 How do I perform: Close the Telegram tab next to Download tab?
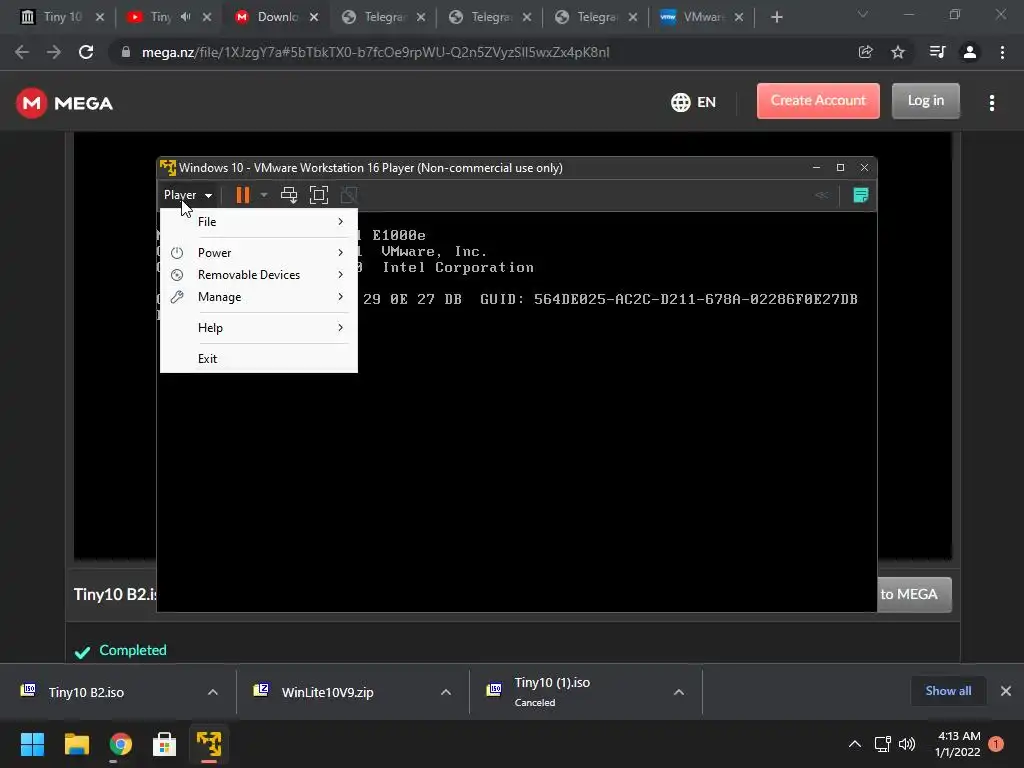coord(421,18)
